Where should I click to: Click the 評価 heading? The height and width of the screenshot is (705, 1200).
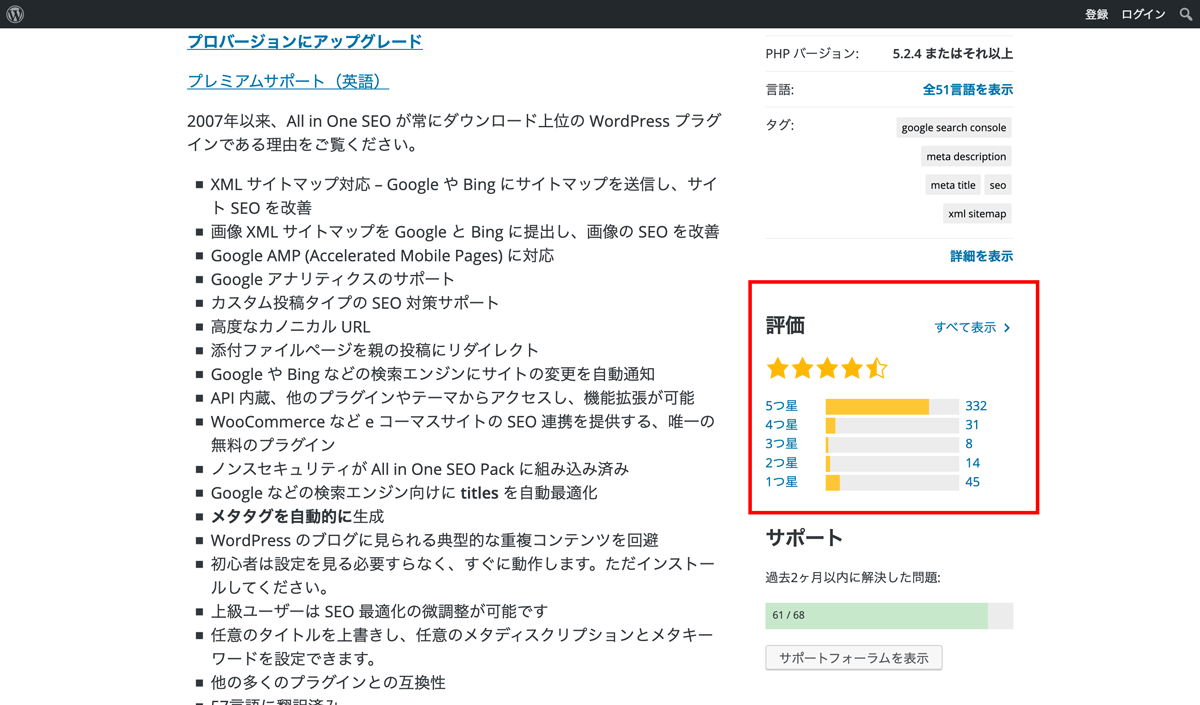785,326
